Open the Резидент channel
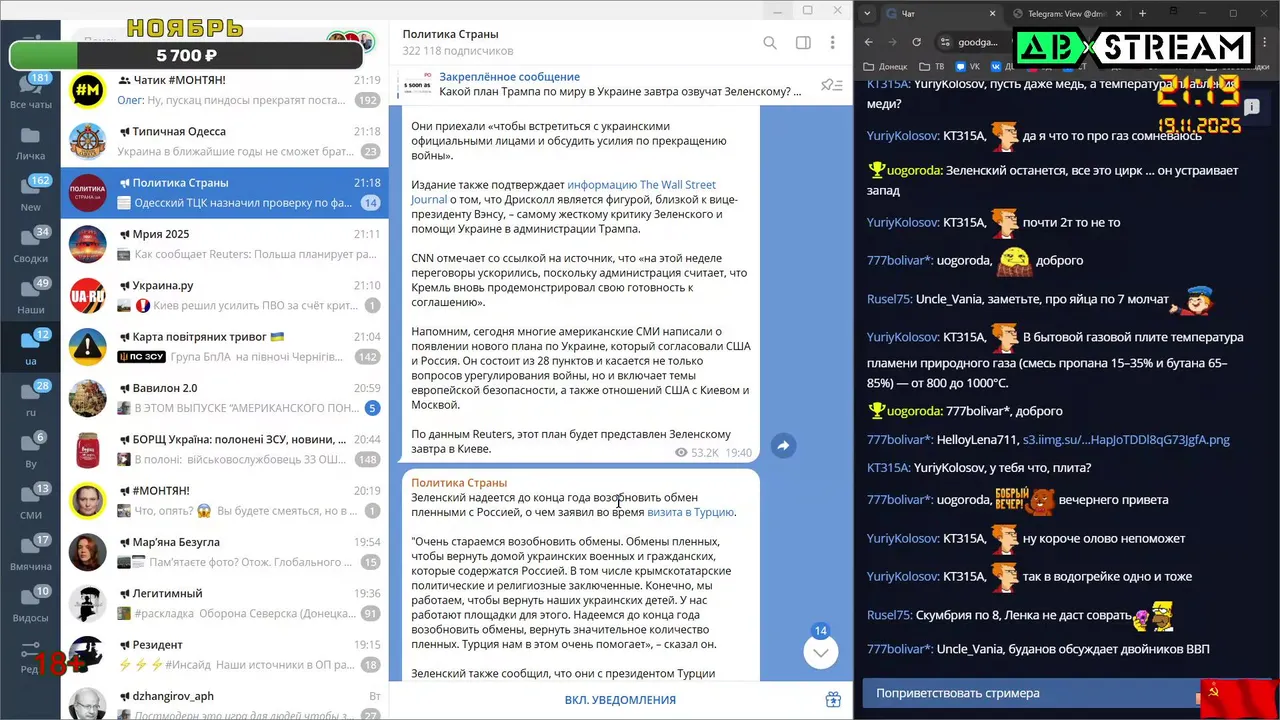The image size is (1280, 720). point(224,655)
